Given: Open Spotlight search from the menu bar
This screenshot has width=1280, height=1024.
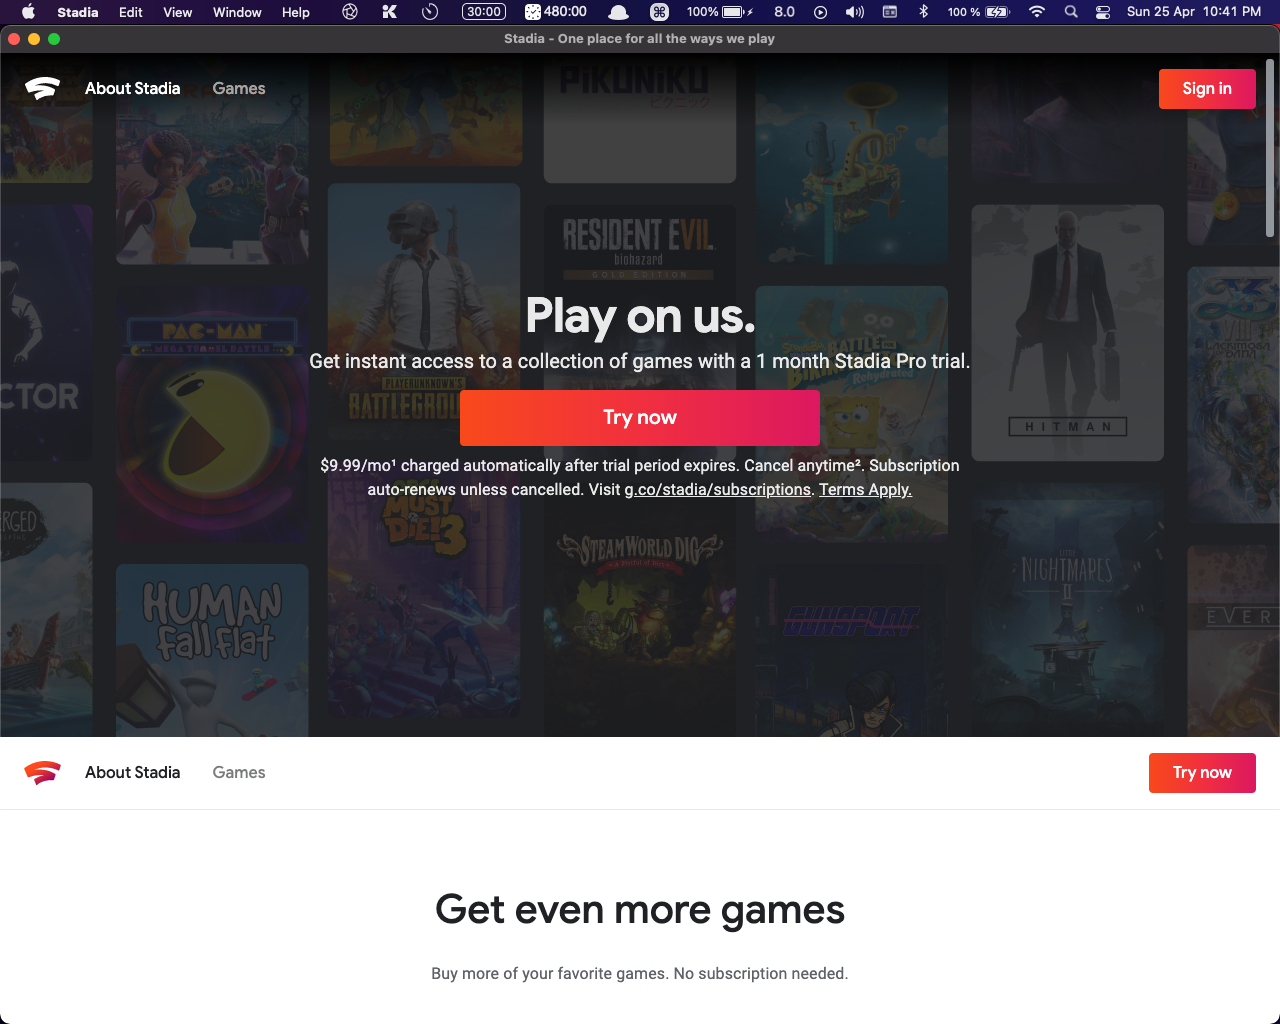Looking at the screenshot, I should [1071, 12].
